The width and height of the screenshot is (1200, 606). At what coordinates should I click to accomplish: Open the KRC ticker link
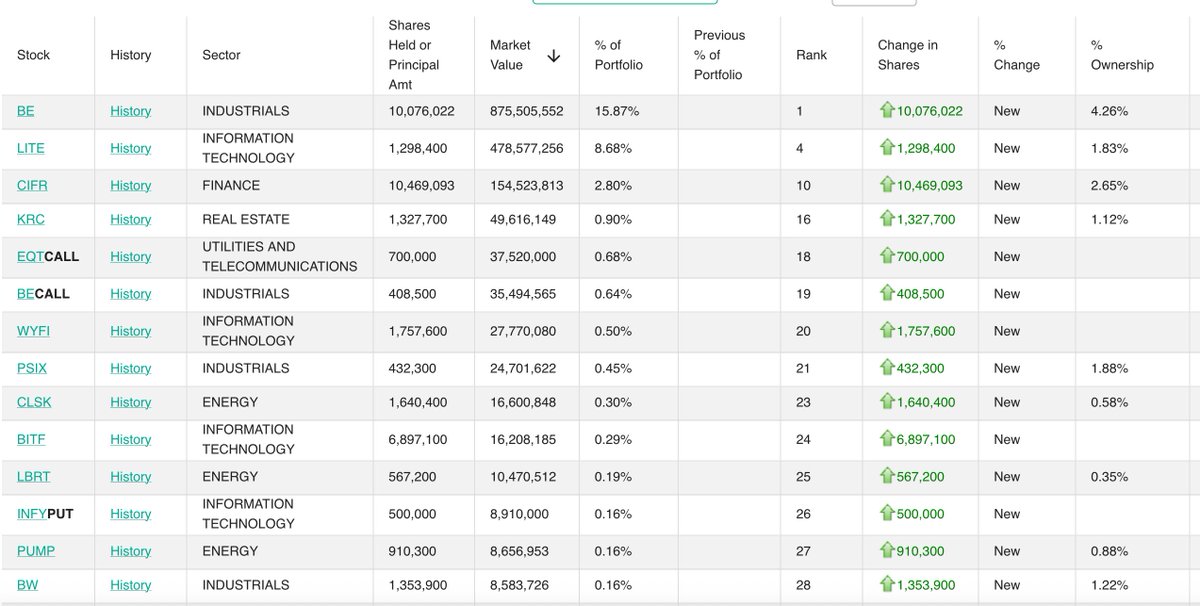(31, 219)
